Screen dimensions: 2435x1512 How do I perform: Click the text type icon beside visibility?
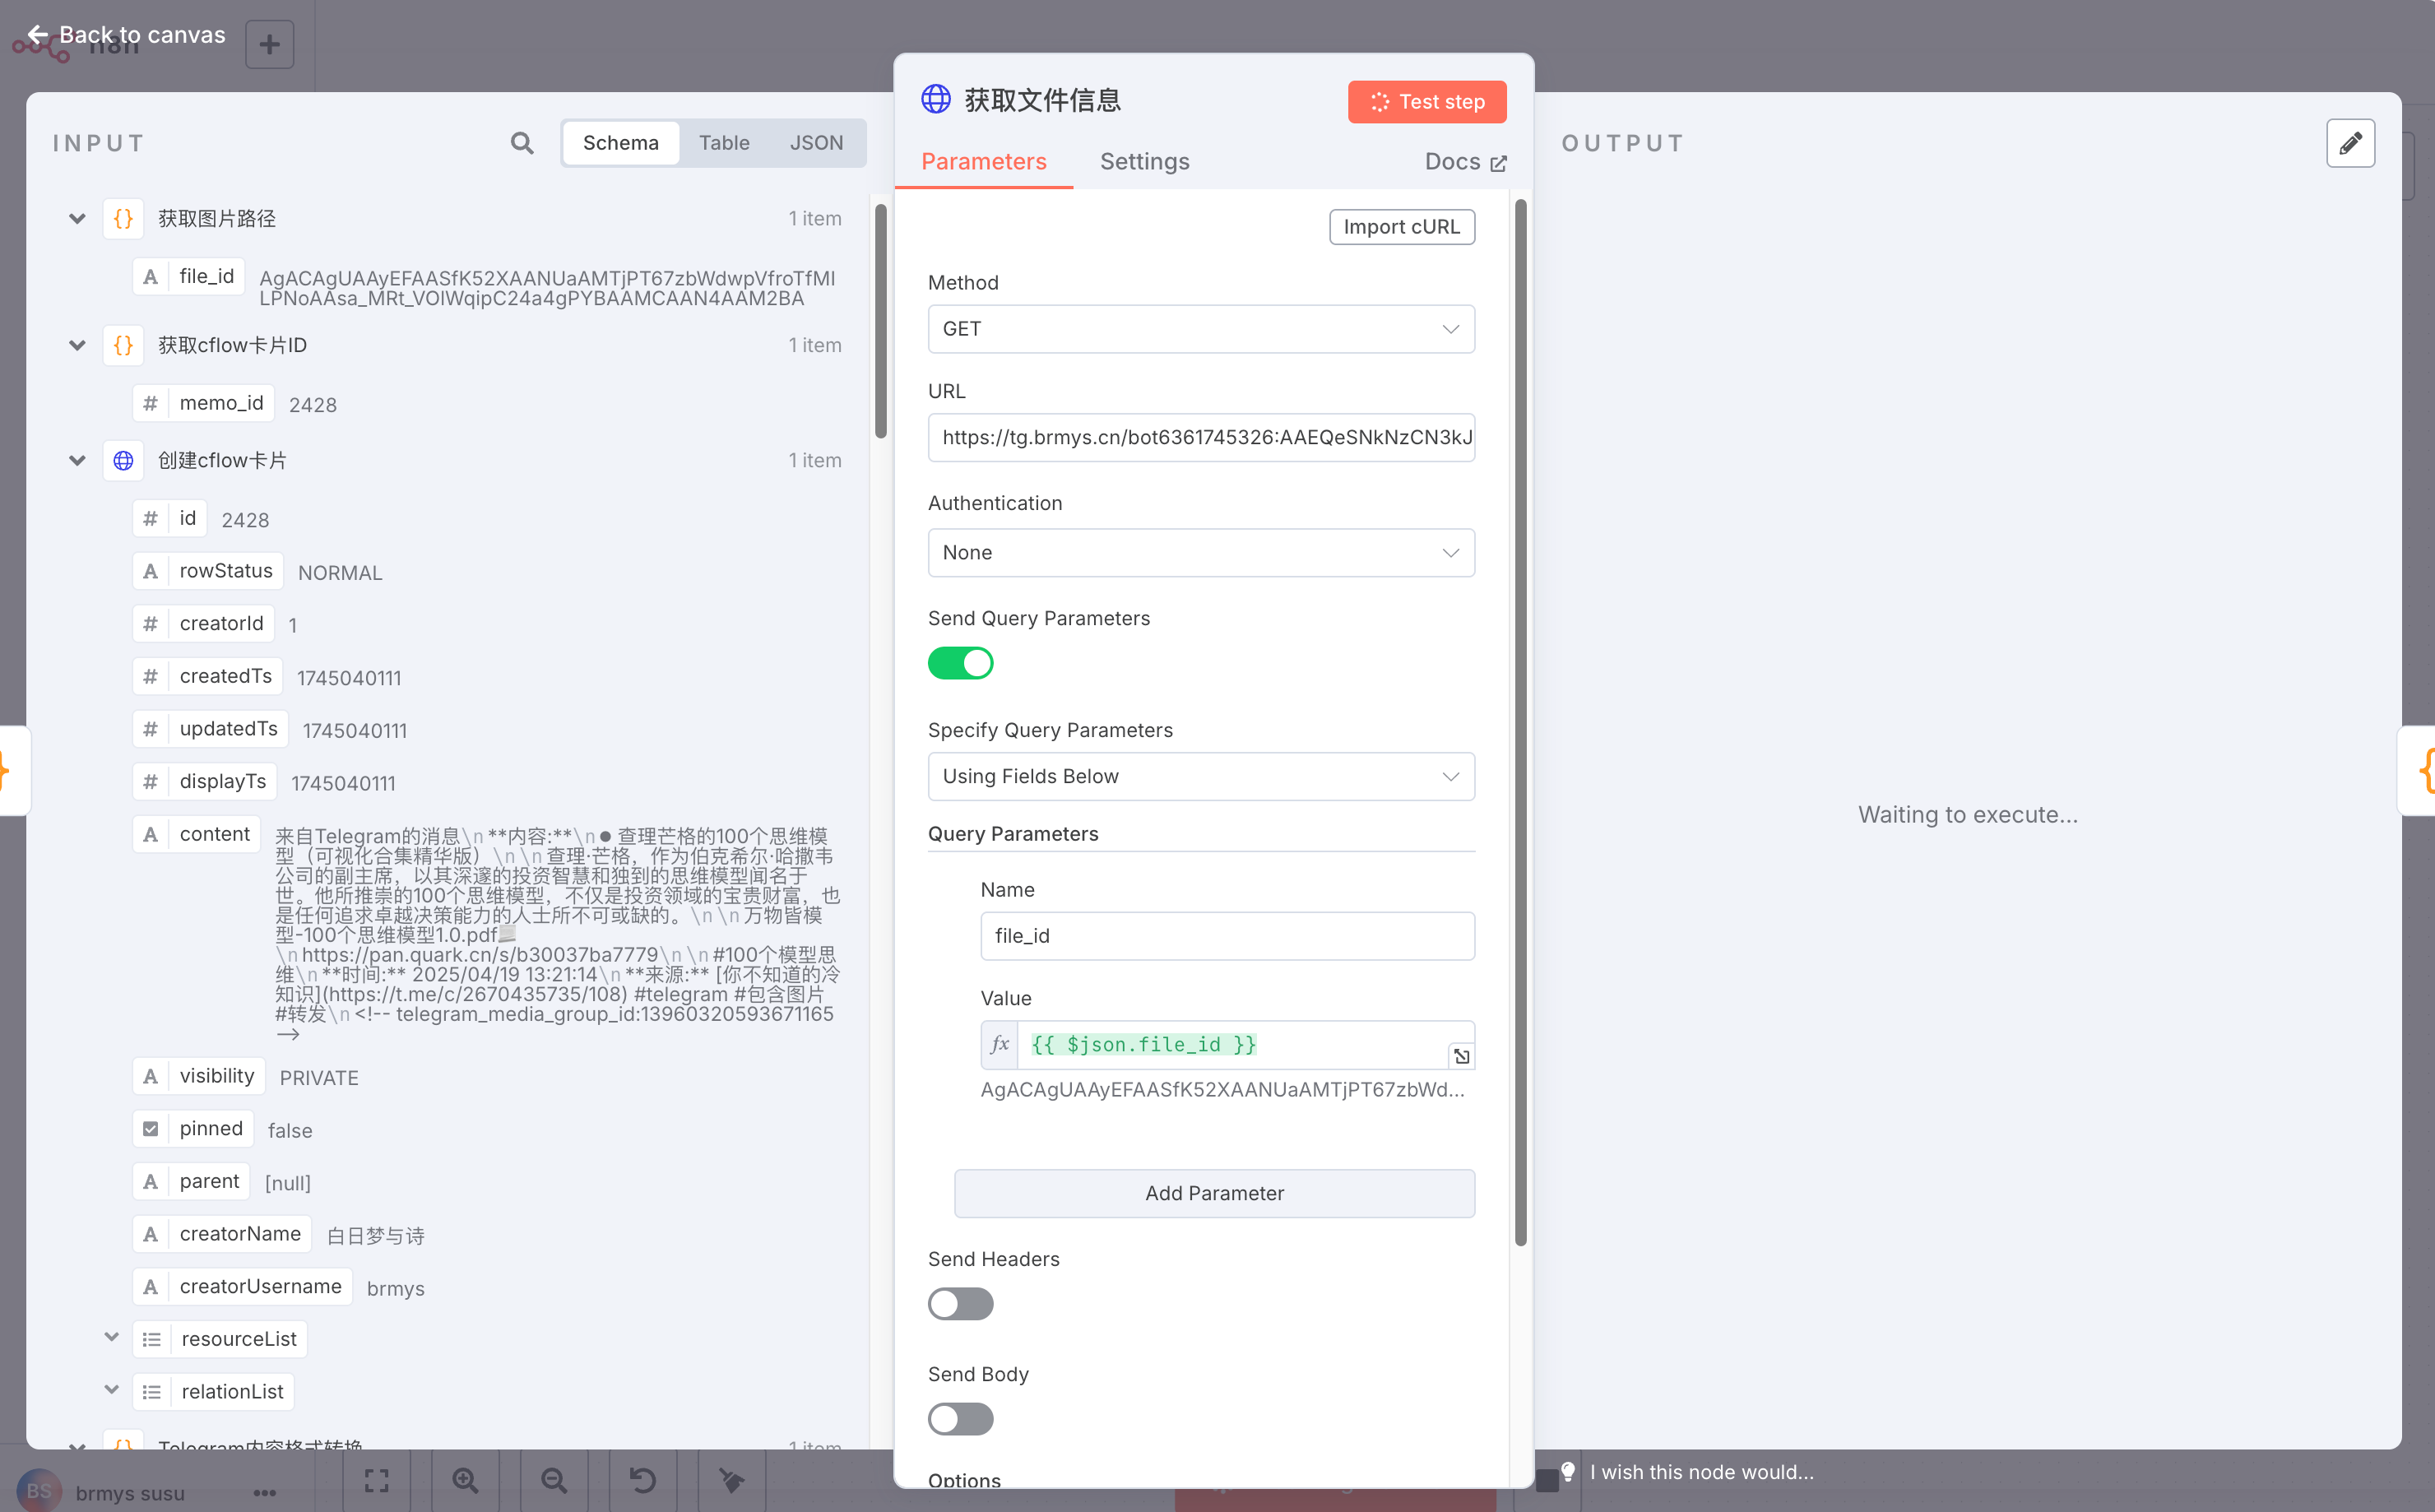coord(150,1076)
